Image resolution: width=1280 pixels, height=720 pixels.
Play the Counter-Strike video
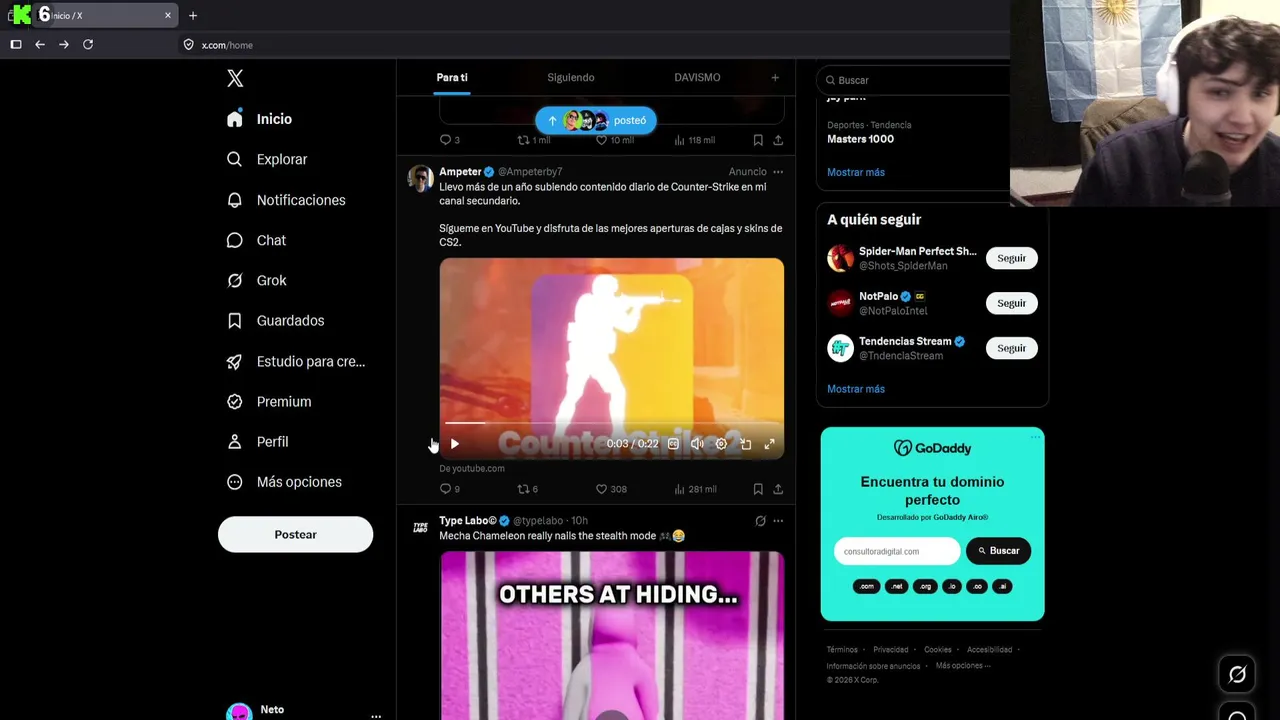coord(454,444)
